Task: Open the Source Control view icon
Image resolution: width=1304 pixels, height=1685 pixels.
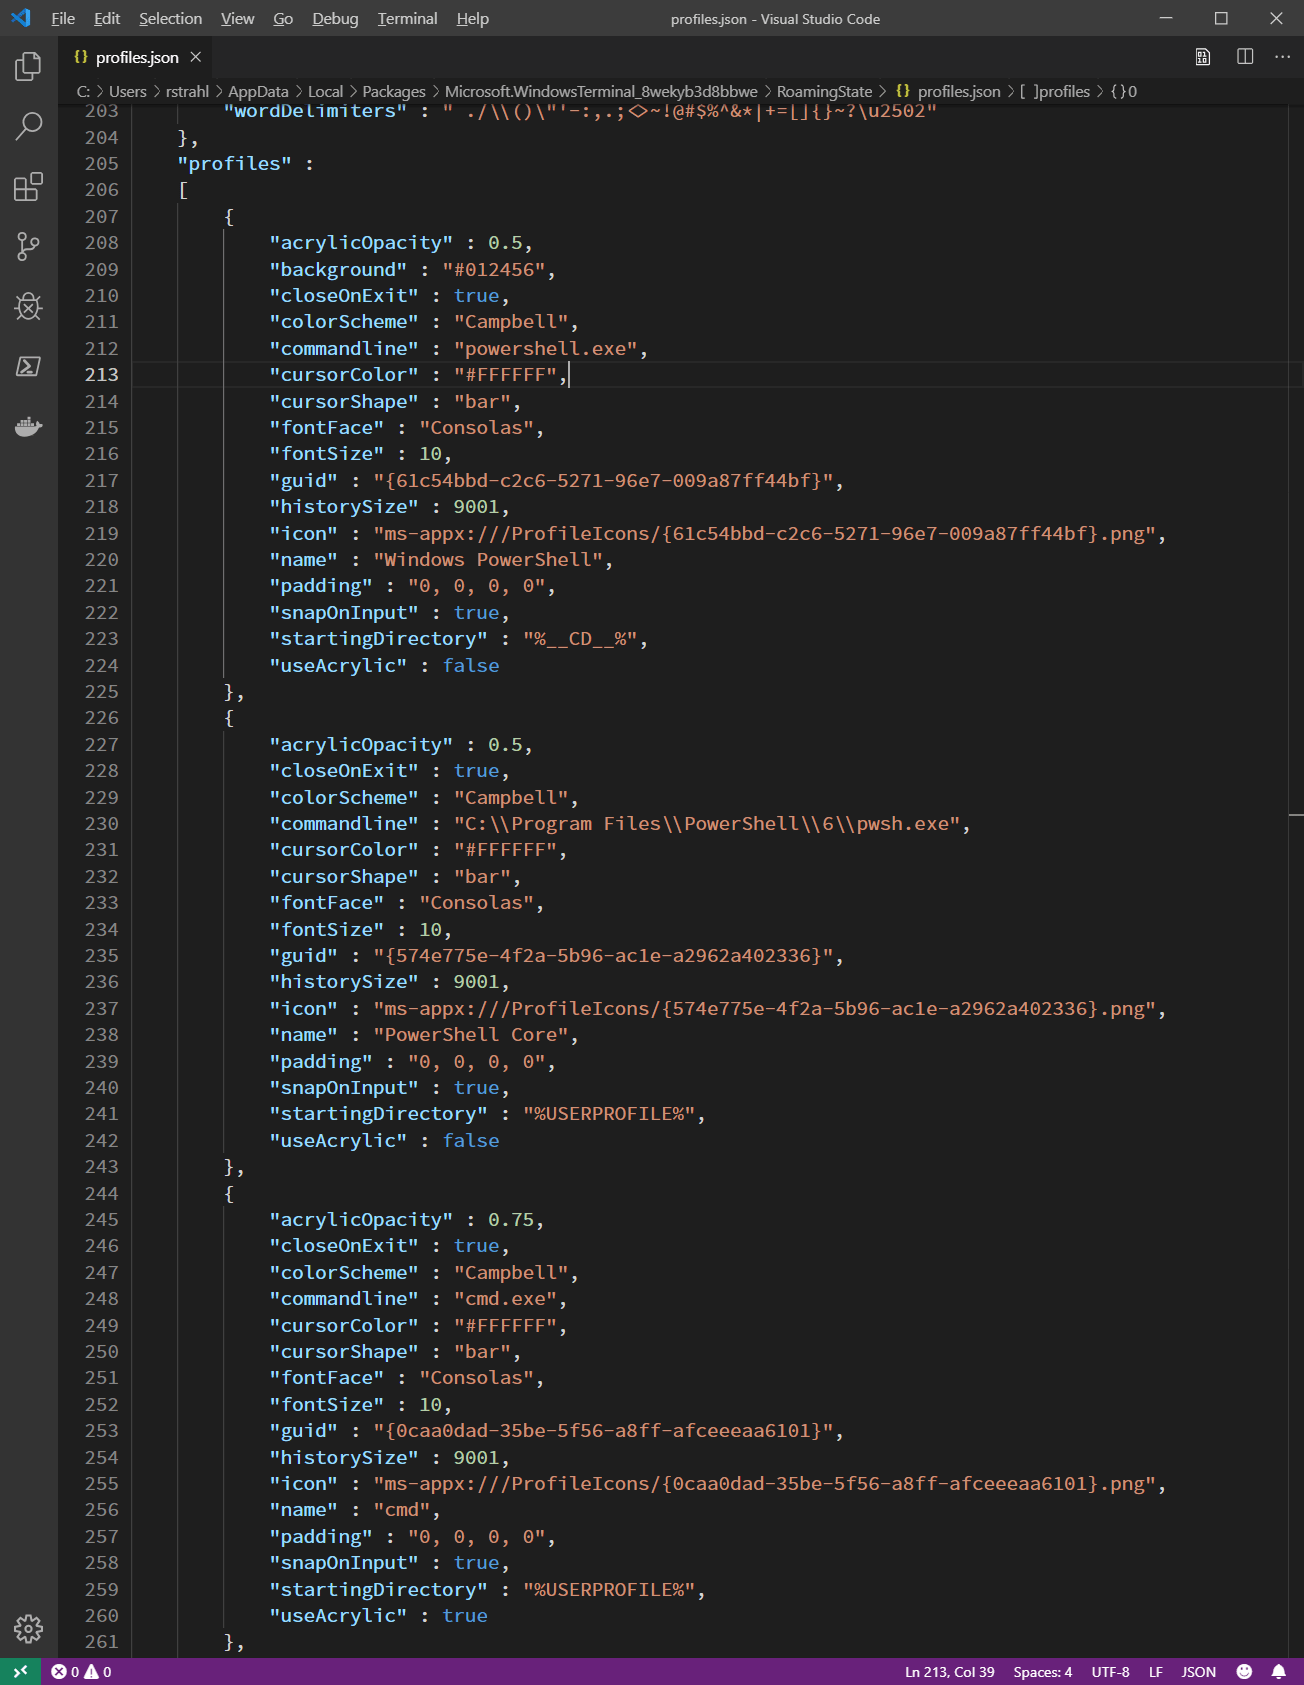Action: click(x=28, y=247)
